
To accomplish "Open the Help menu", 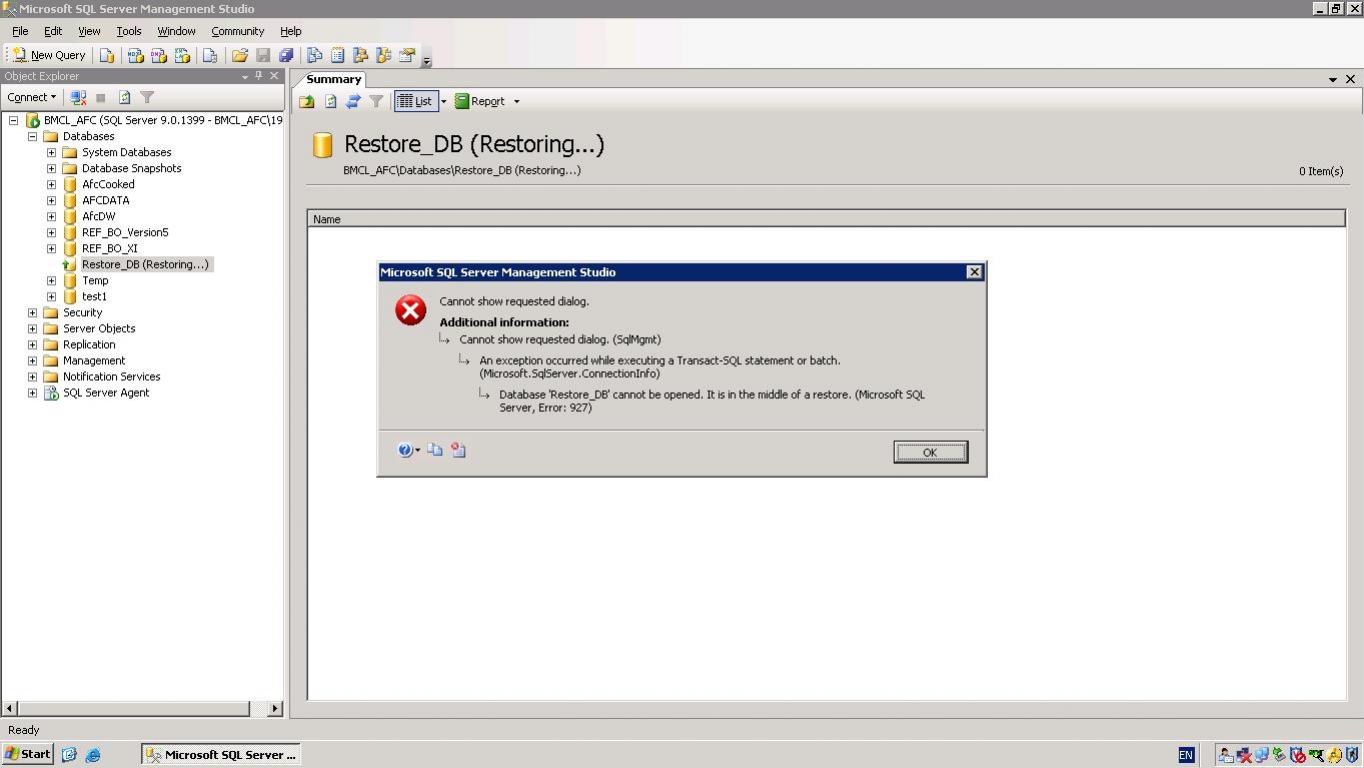I will tap(291, 31).
